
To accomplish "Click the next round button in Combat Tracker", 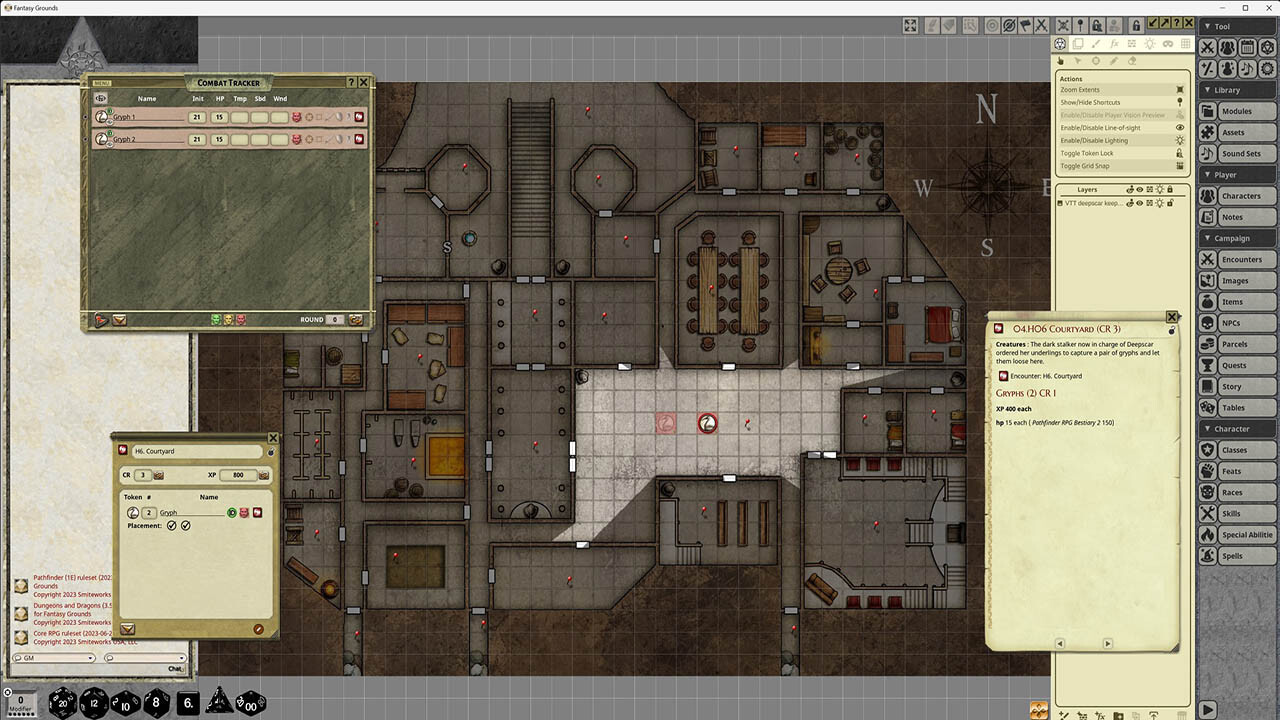I will [356, 320].
